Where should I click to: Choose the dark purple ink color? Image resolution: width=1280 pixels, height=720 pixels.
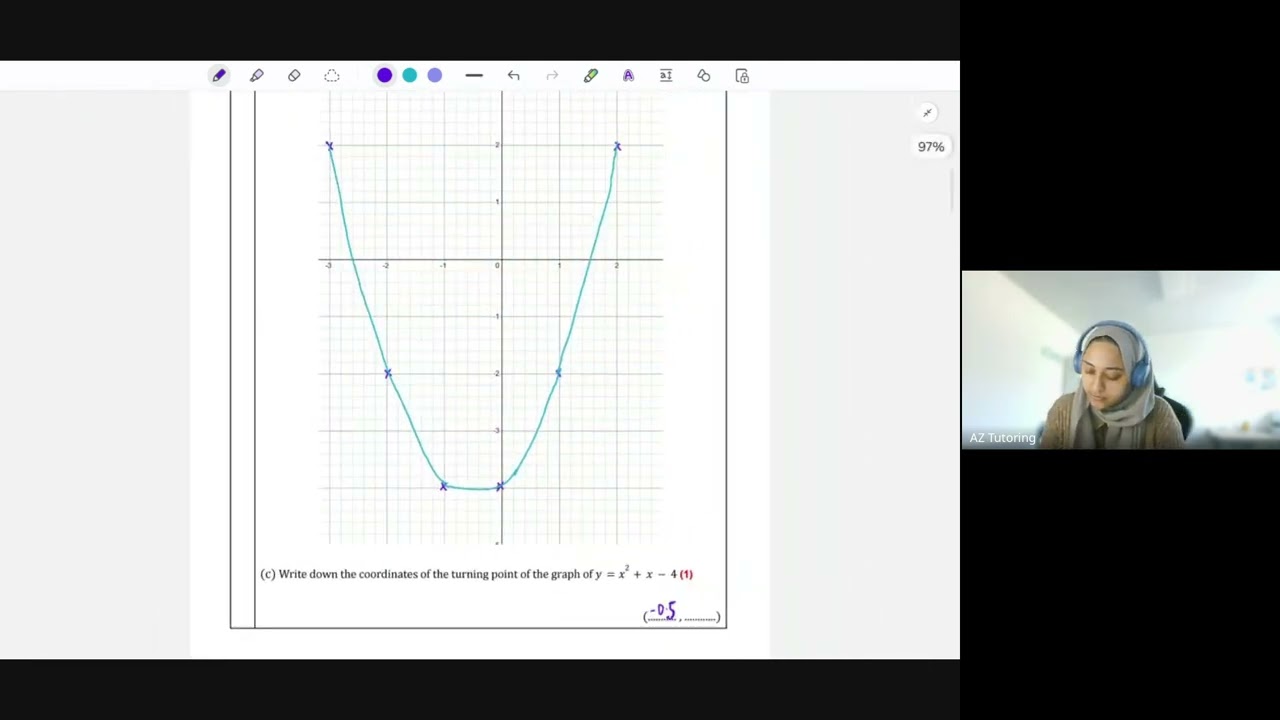[385, 76]
